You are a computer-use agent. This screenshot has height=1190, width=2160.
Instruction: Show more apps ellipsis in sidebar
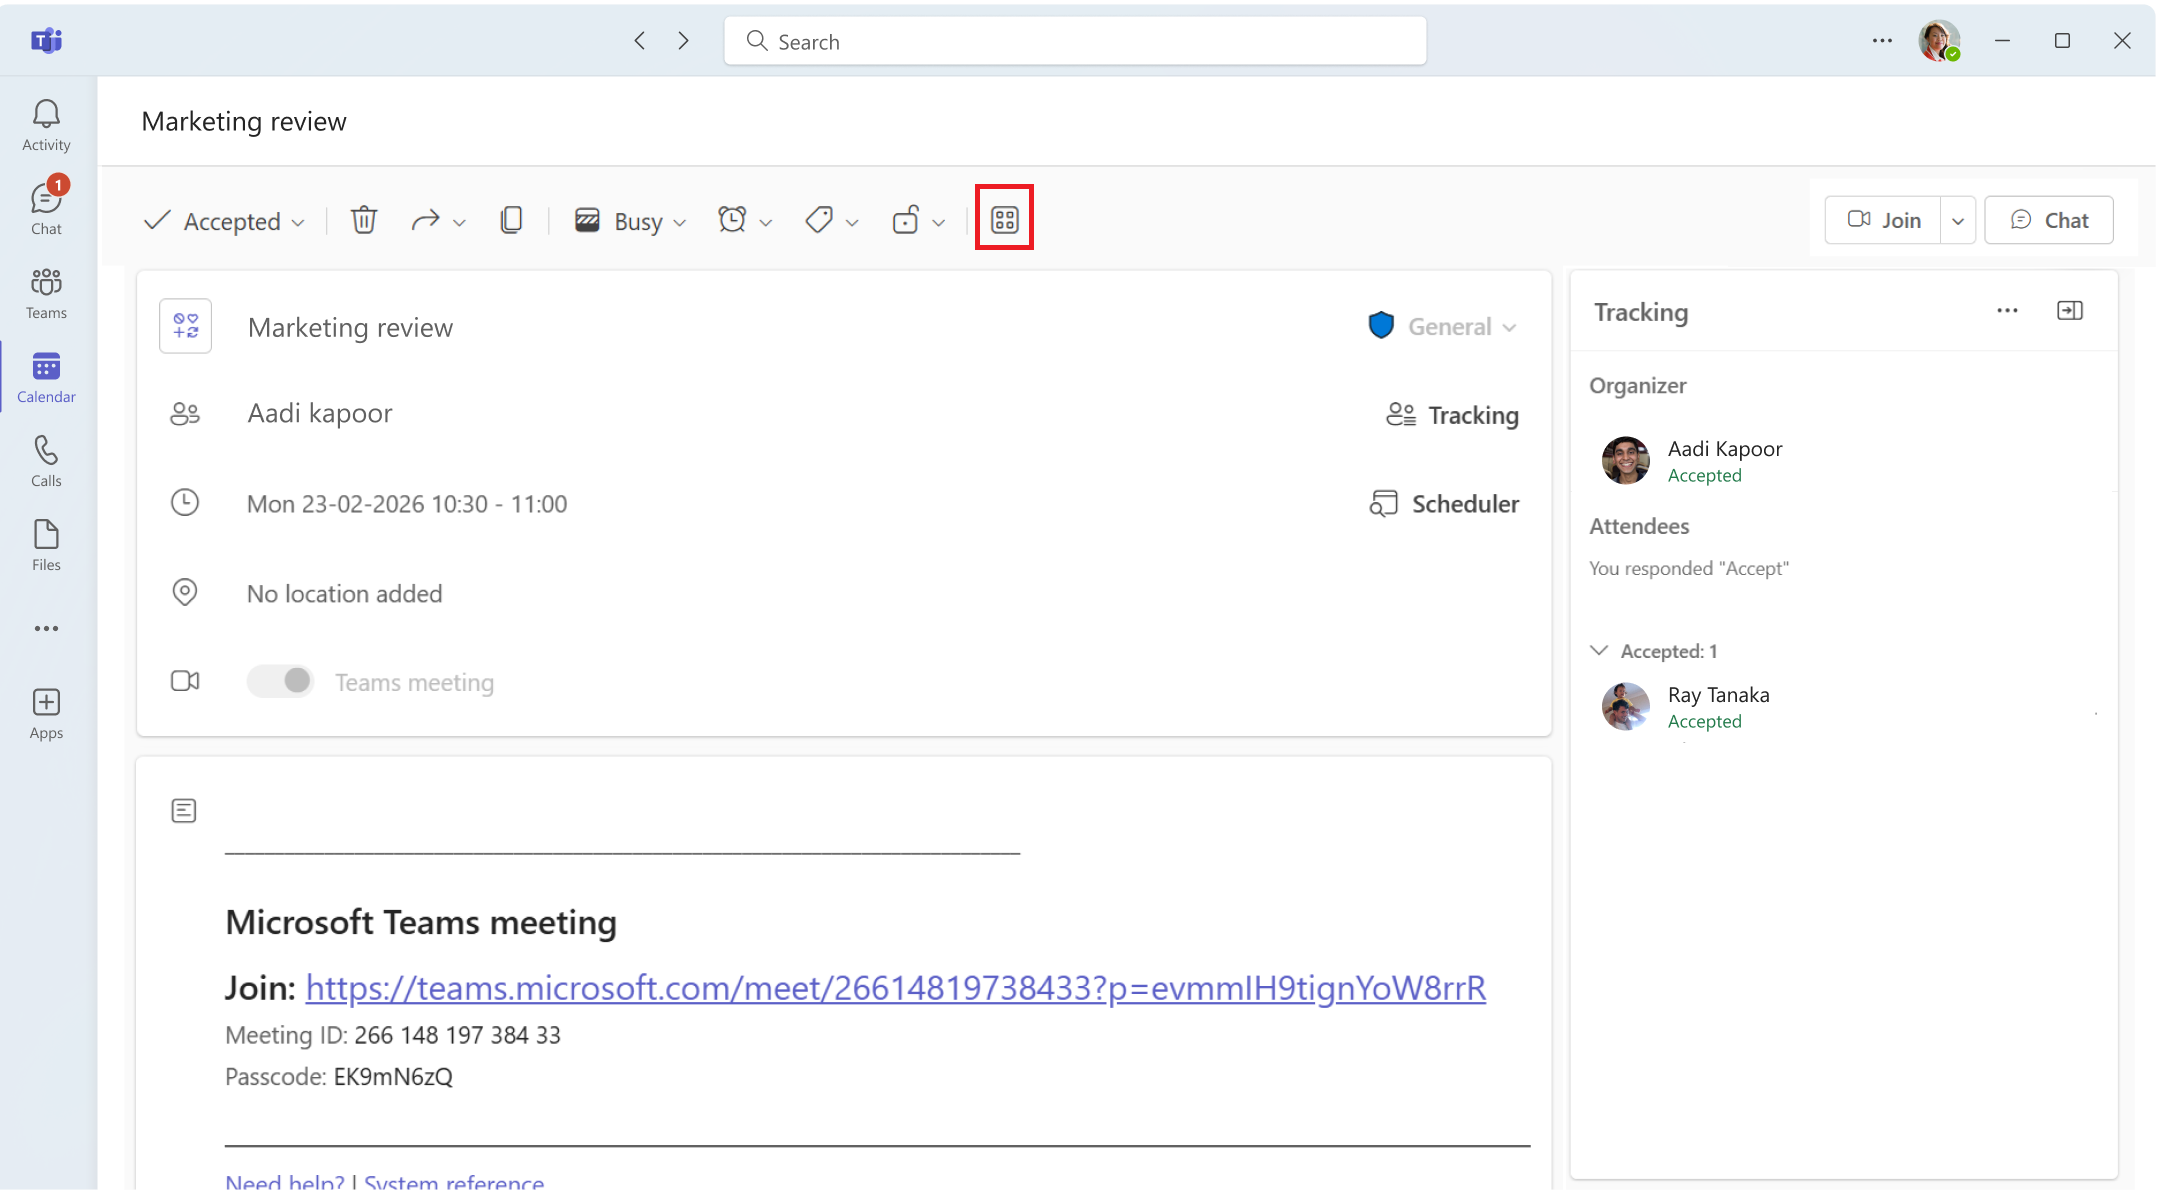click(46, 629)
